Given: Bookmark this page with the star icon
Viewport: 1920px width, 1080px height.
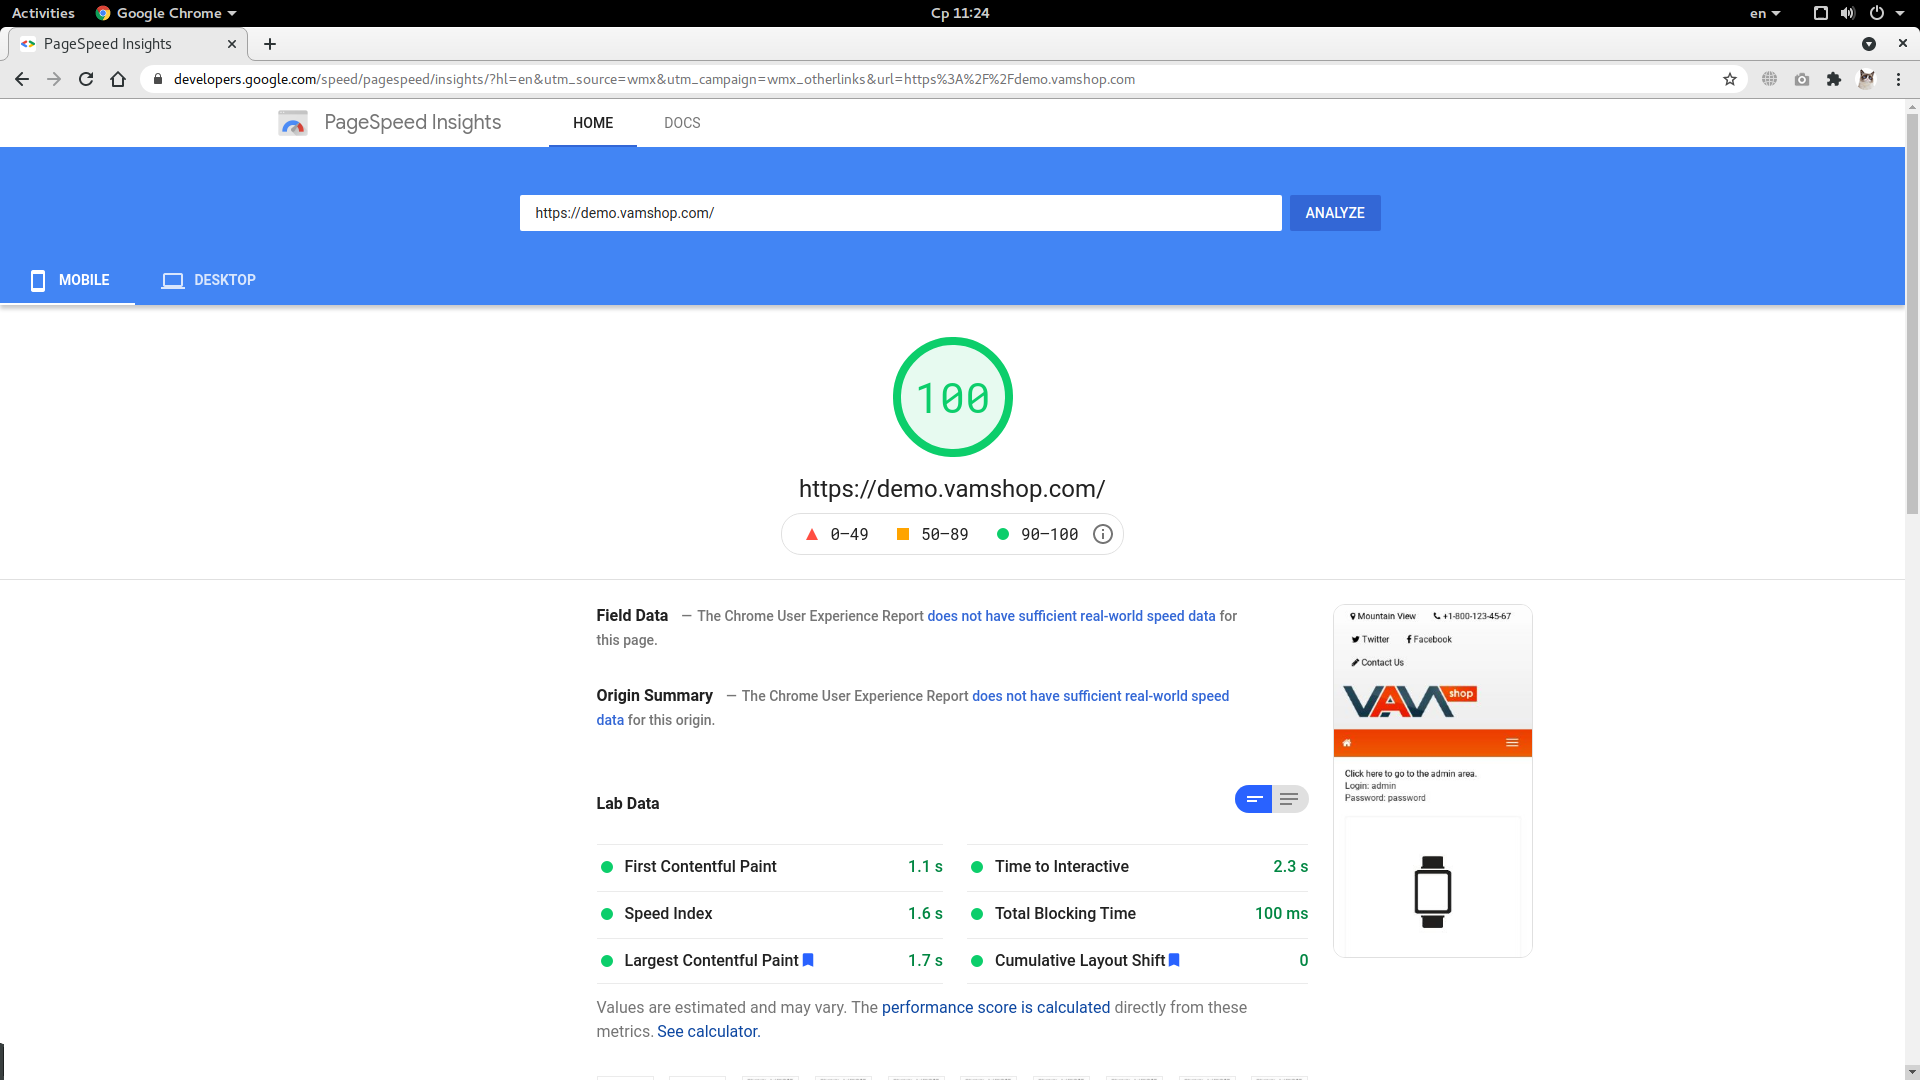Looking at the screenshot, I should coord(1730,79).
